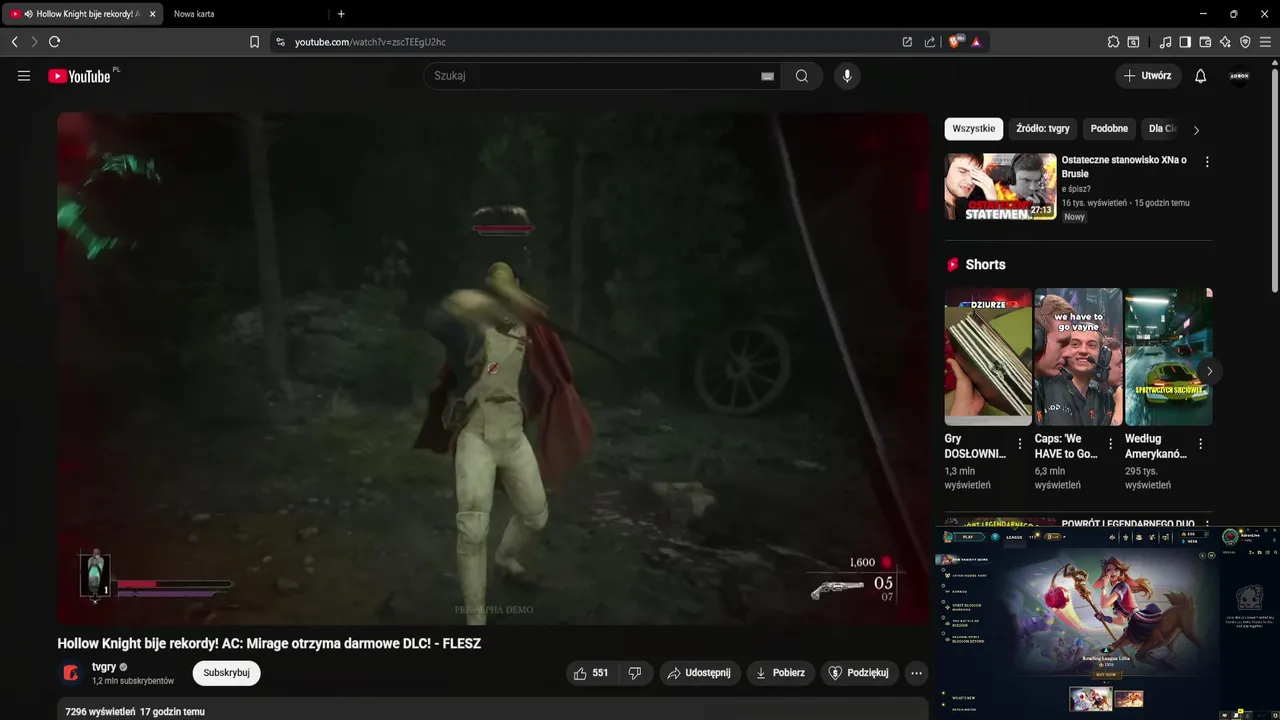This screenshot has width=1280, height=720.
Task: Toggle the browser sidebar panel
Action: (x=1185, y=42)
